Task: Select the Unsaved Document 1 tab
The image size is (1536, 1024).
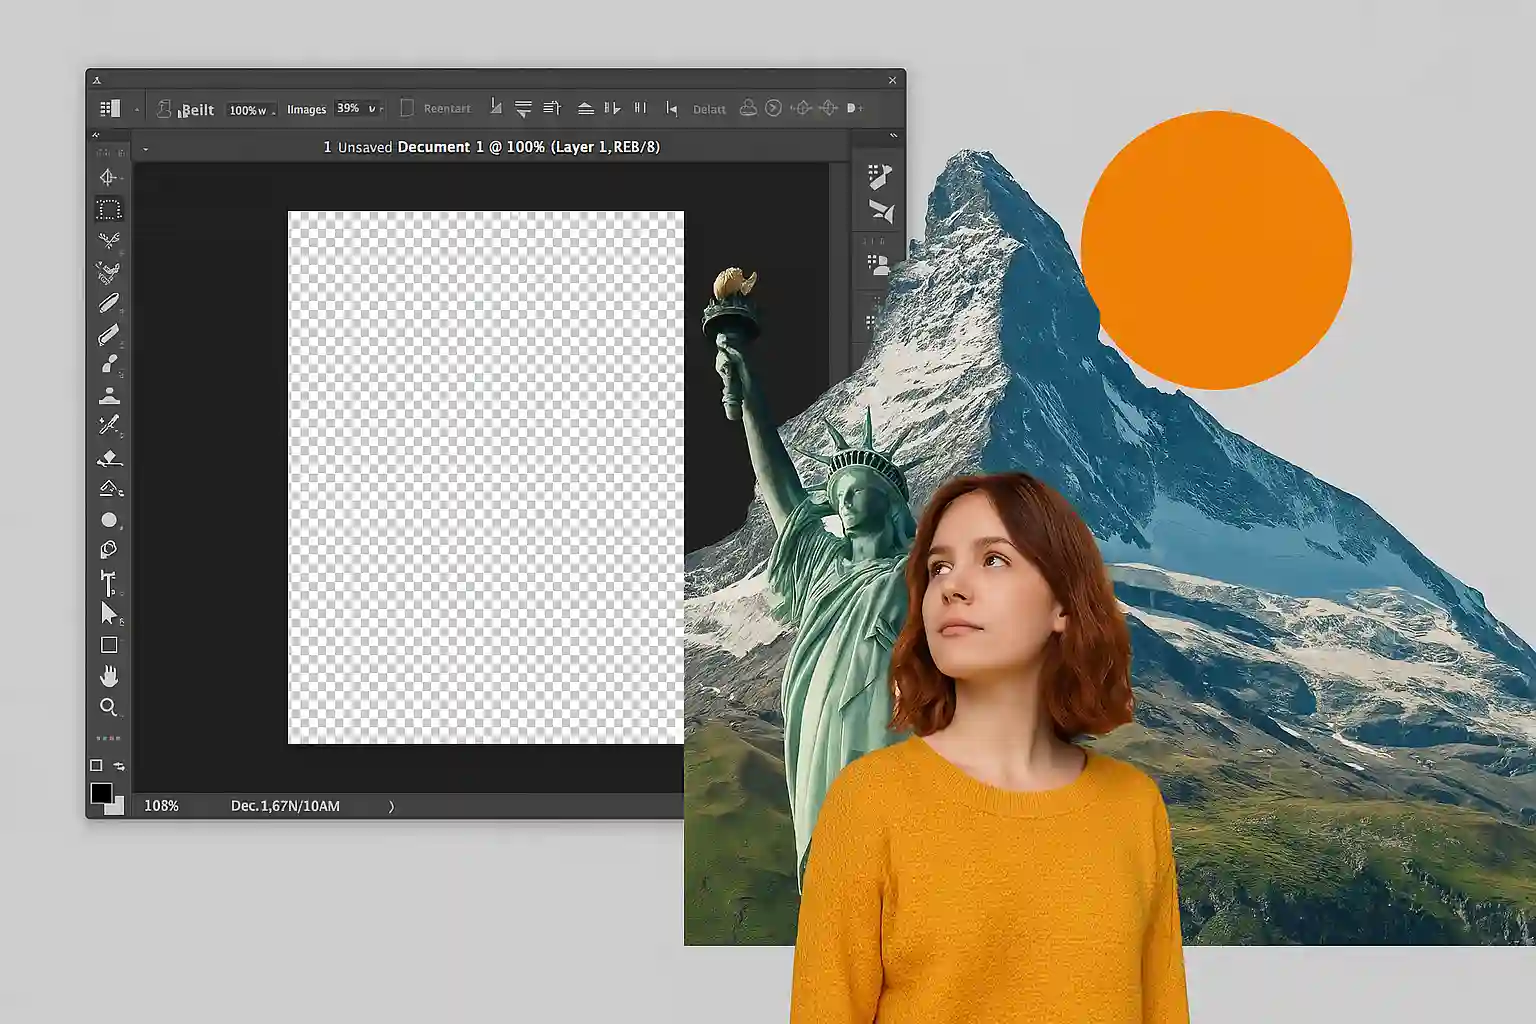Action: coord(491,147)
